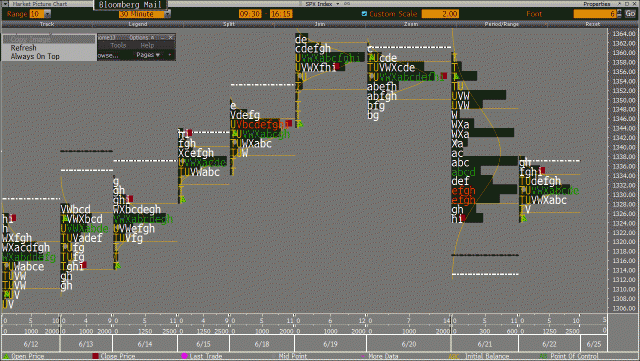This screenshot has width=640, height=361.
Task: Select the 6/19 date column
Action: (330, 344)
